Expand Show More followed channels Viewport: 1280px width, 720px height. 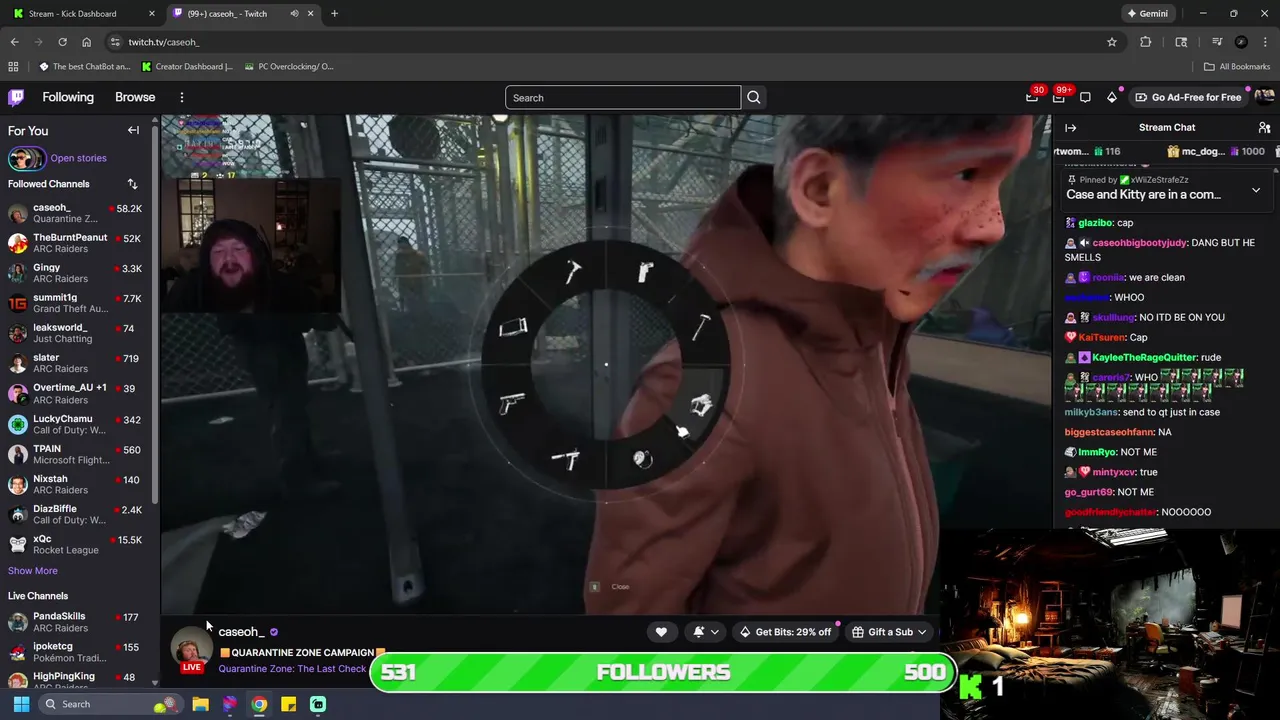pyautogui.click(x=33, y=571)
